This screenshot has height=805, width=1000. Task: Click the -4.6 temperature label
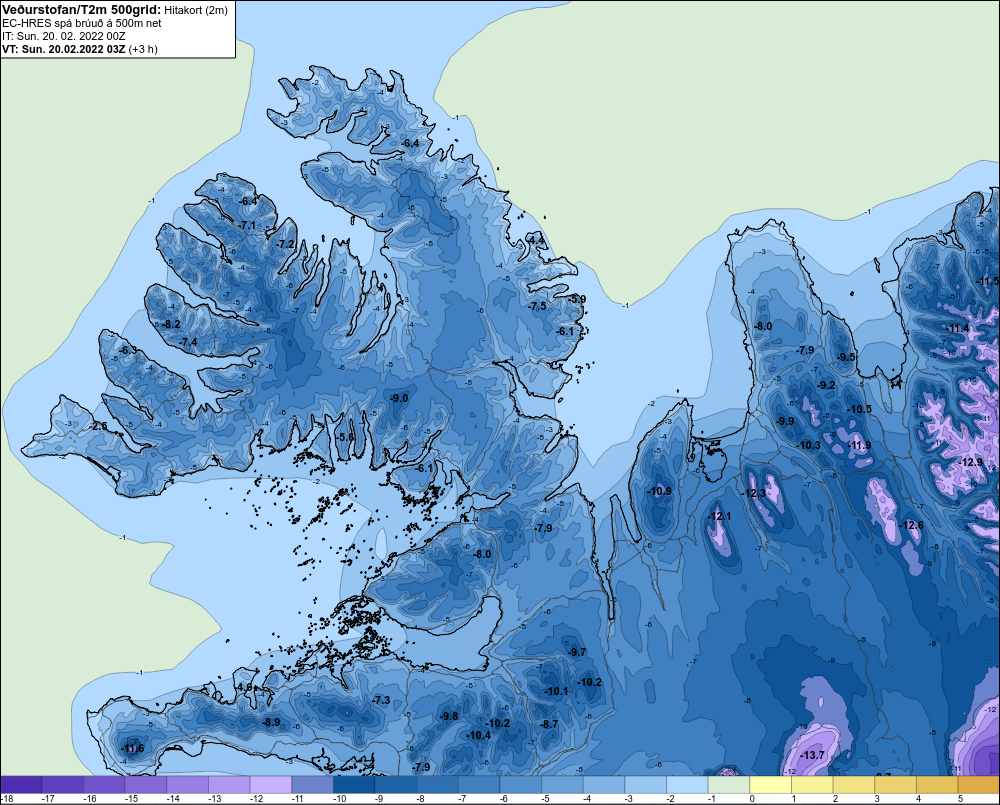click(x=244, y=687)
